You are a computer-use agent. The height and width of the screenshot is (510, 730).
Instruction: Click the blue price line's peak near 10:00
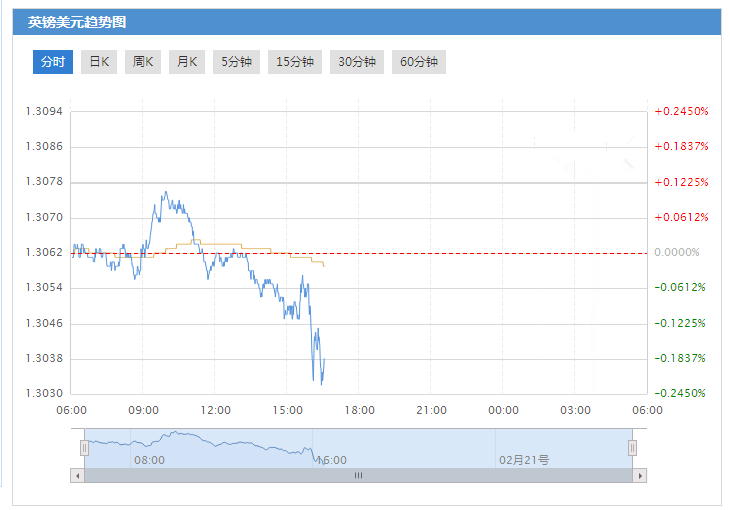pyautogui.click(x=165, y=192)
